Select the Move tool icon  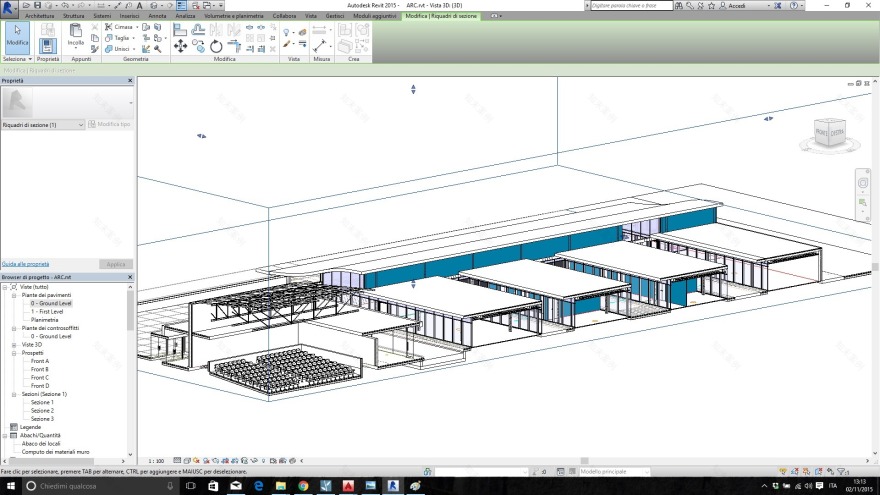click(x=180, y=46)
